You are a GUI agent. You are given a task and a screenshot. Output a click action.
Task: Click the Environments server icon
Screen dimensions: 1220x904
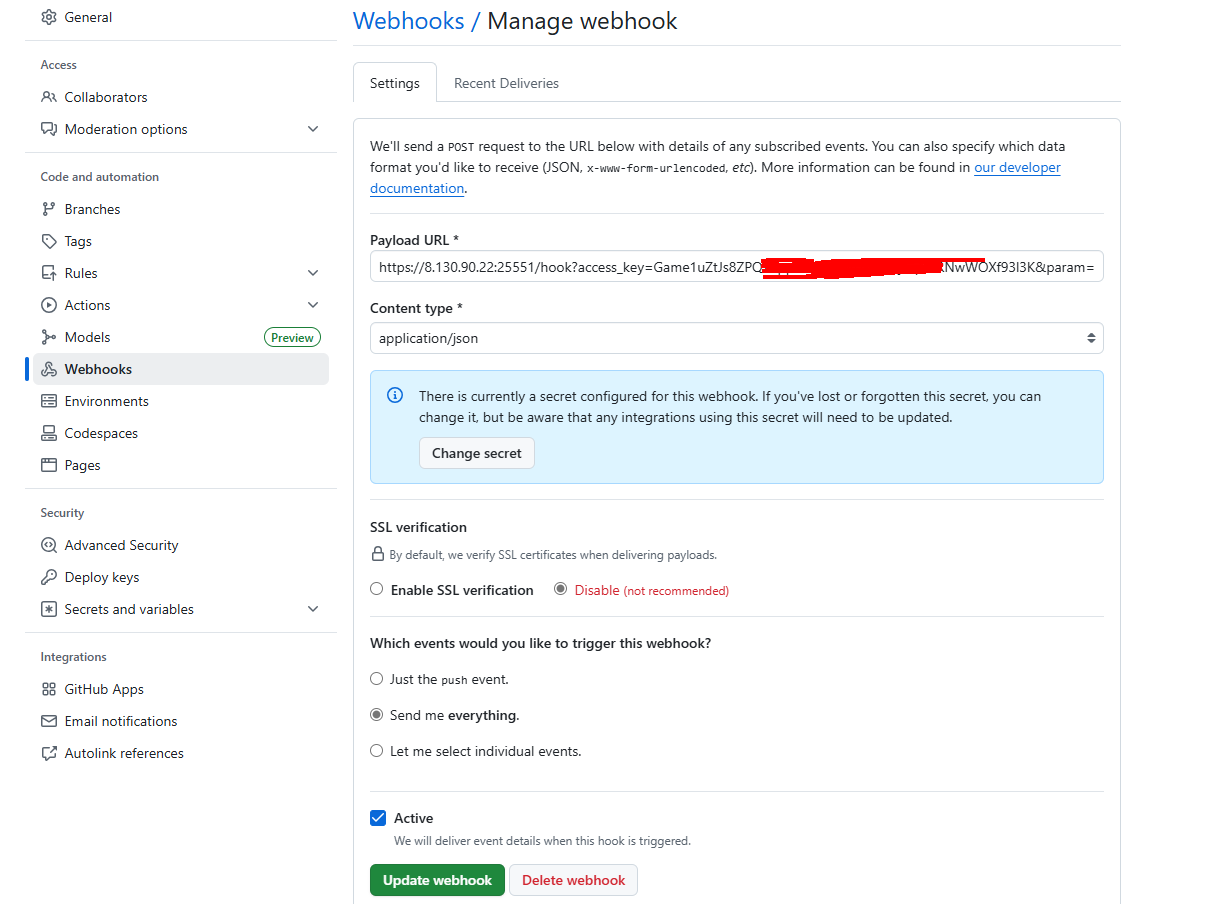point(48,401)
